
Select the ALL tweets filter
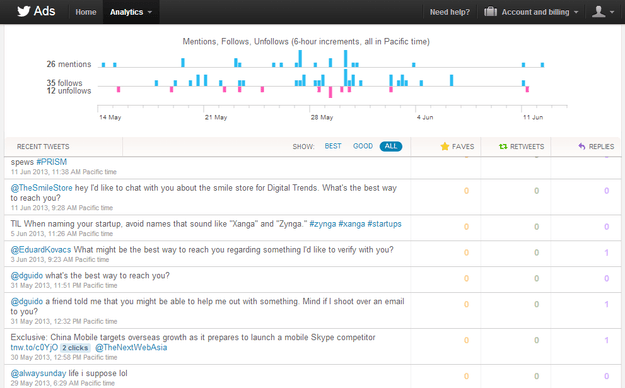coord(391,146)
